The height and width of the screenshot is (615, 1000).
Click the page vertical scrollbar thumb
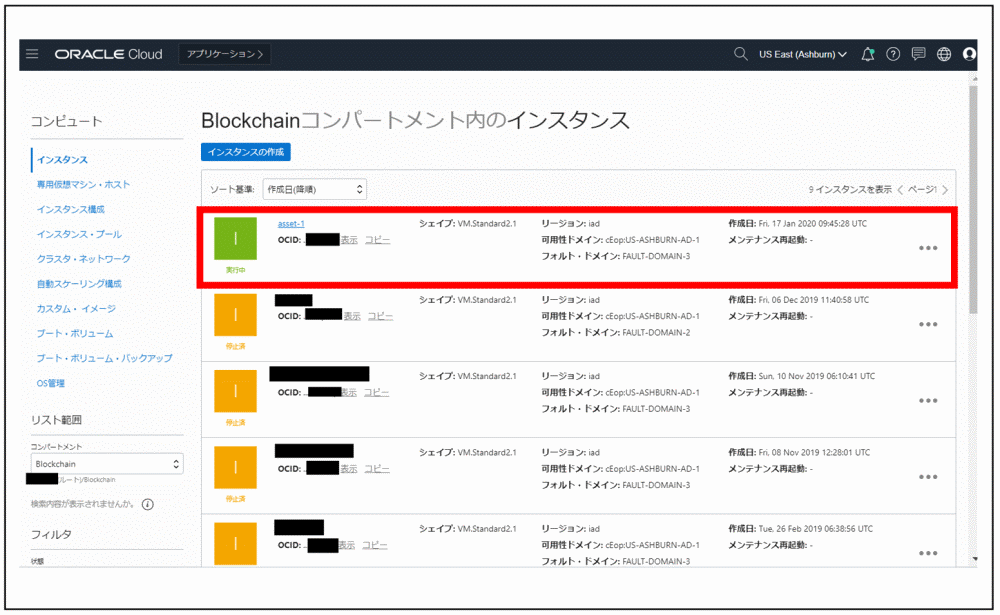973,199
